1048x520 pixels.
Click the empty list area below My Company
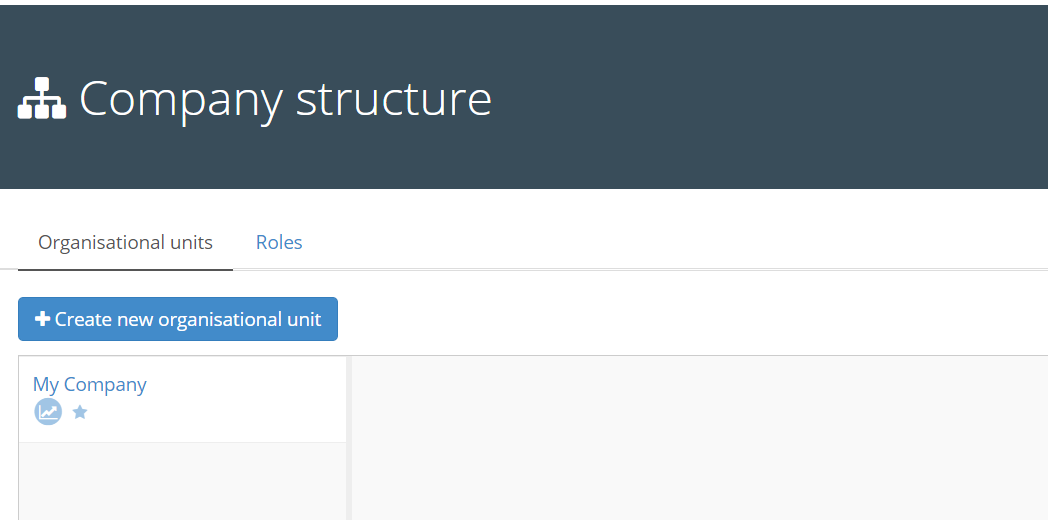[182, 481]
